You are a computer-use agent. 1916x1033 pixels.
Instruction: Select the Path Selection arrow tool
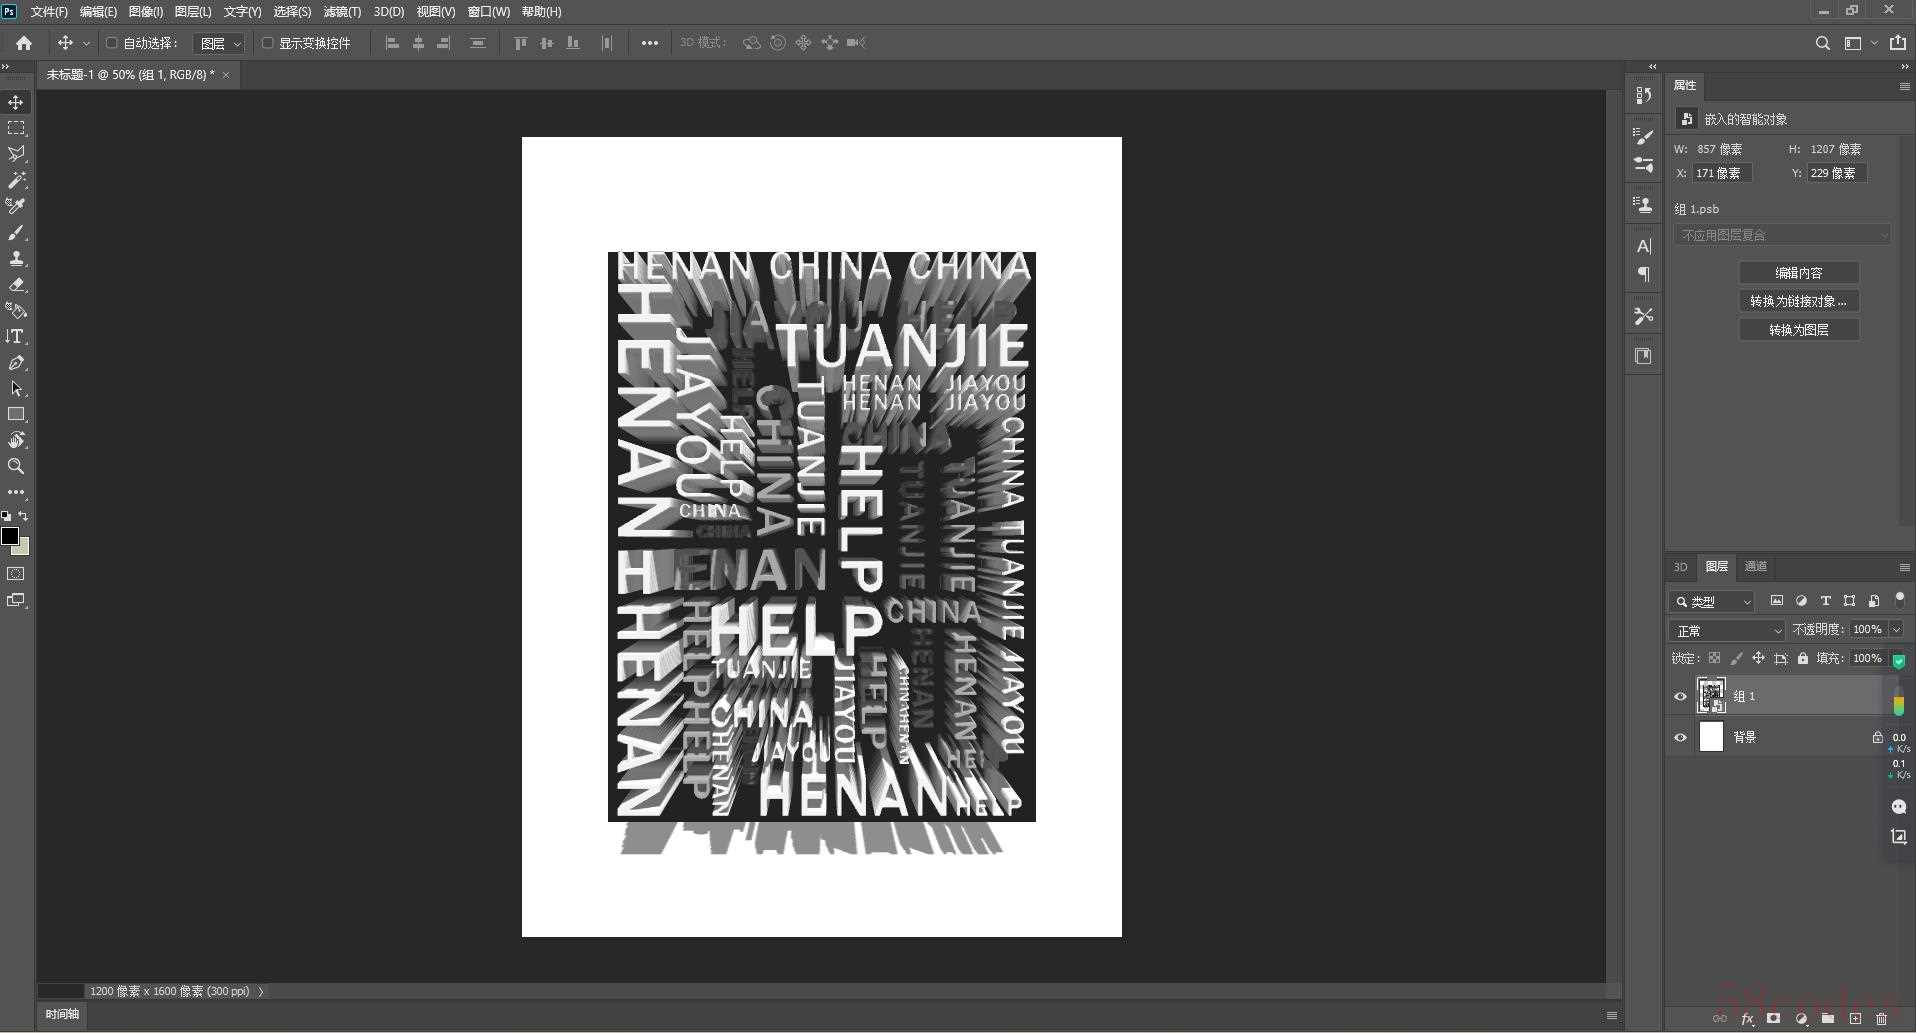click(x=16, y=389)
